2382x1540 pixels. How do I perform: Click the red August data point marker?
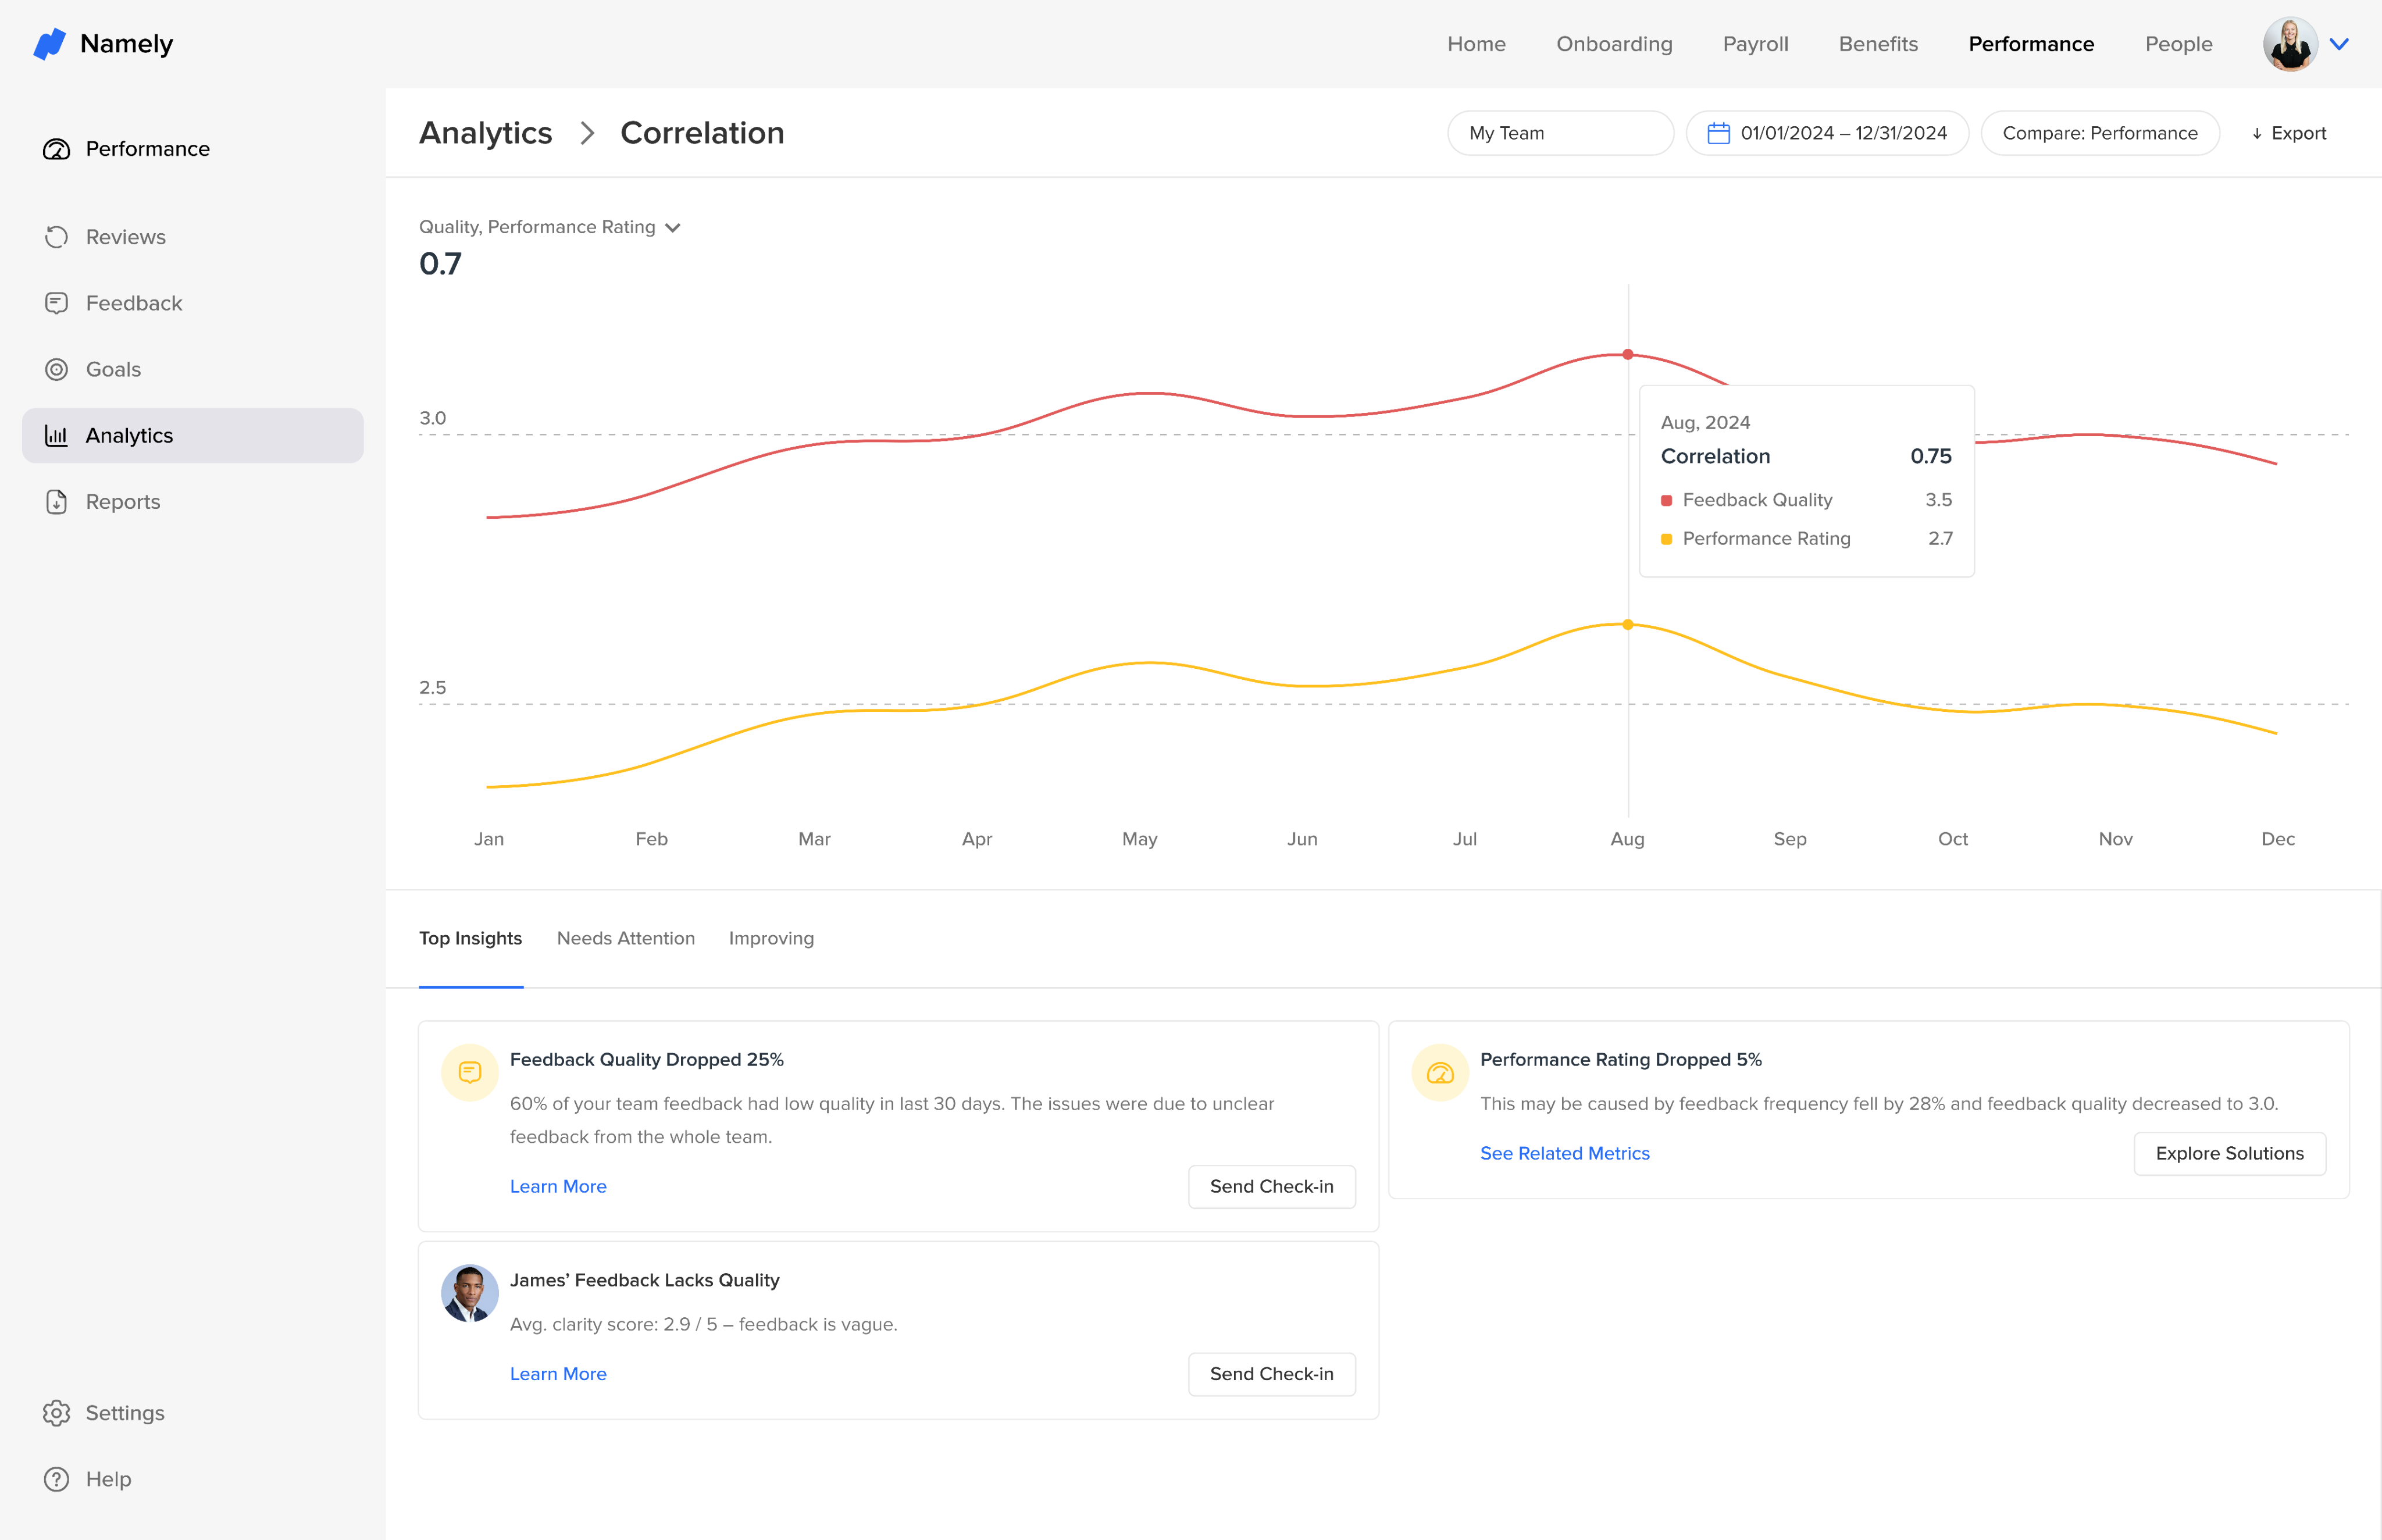(x=1628, y=354)
